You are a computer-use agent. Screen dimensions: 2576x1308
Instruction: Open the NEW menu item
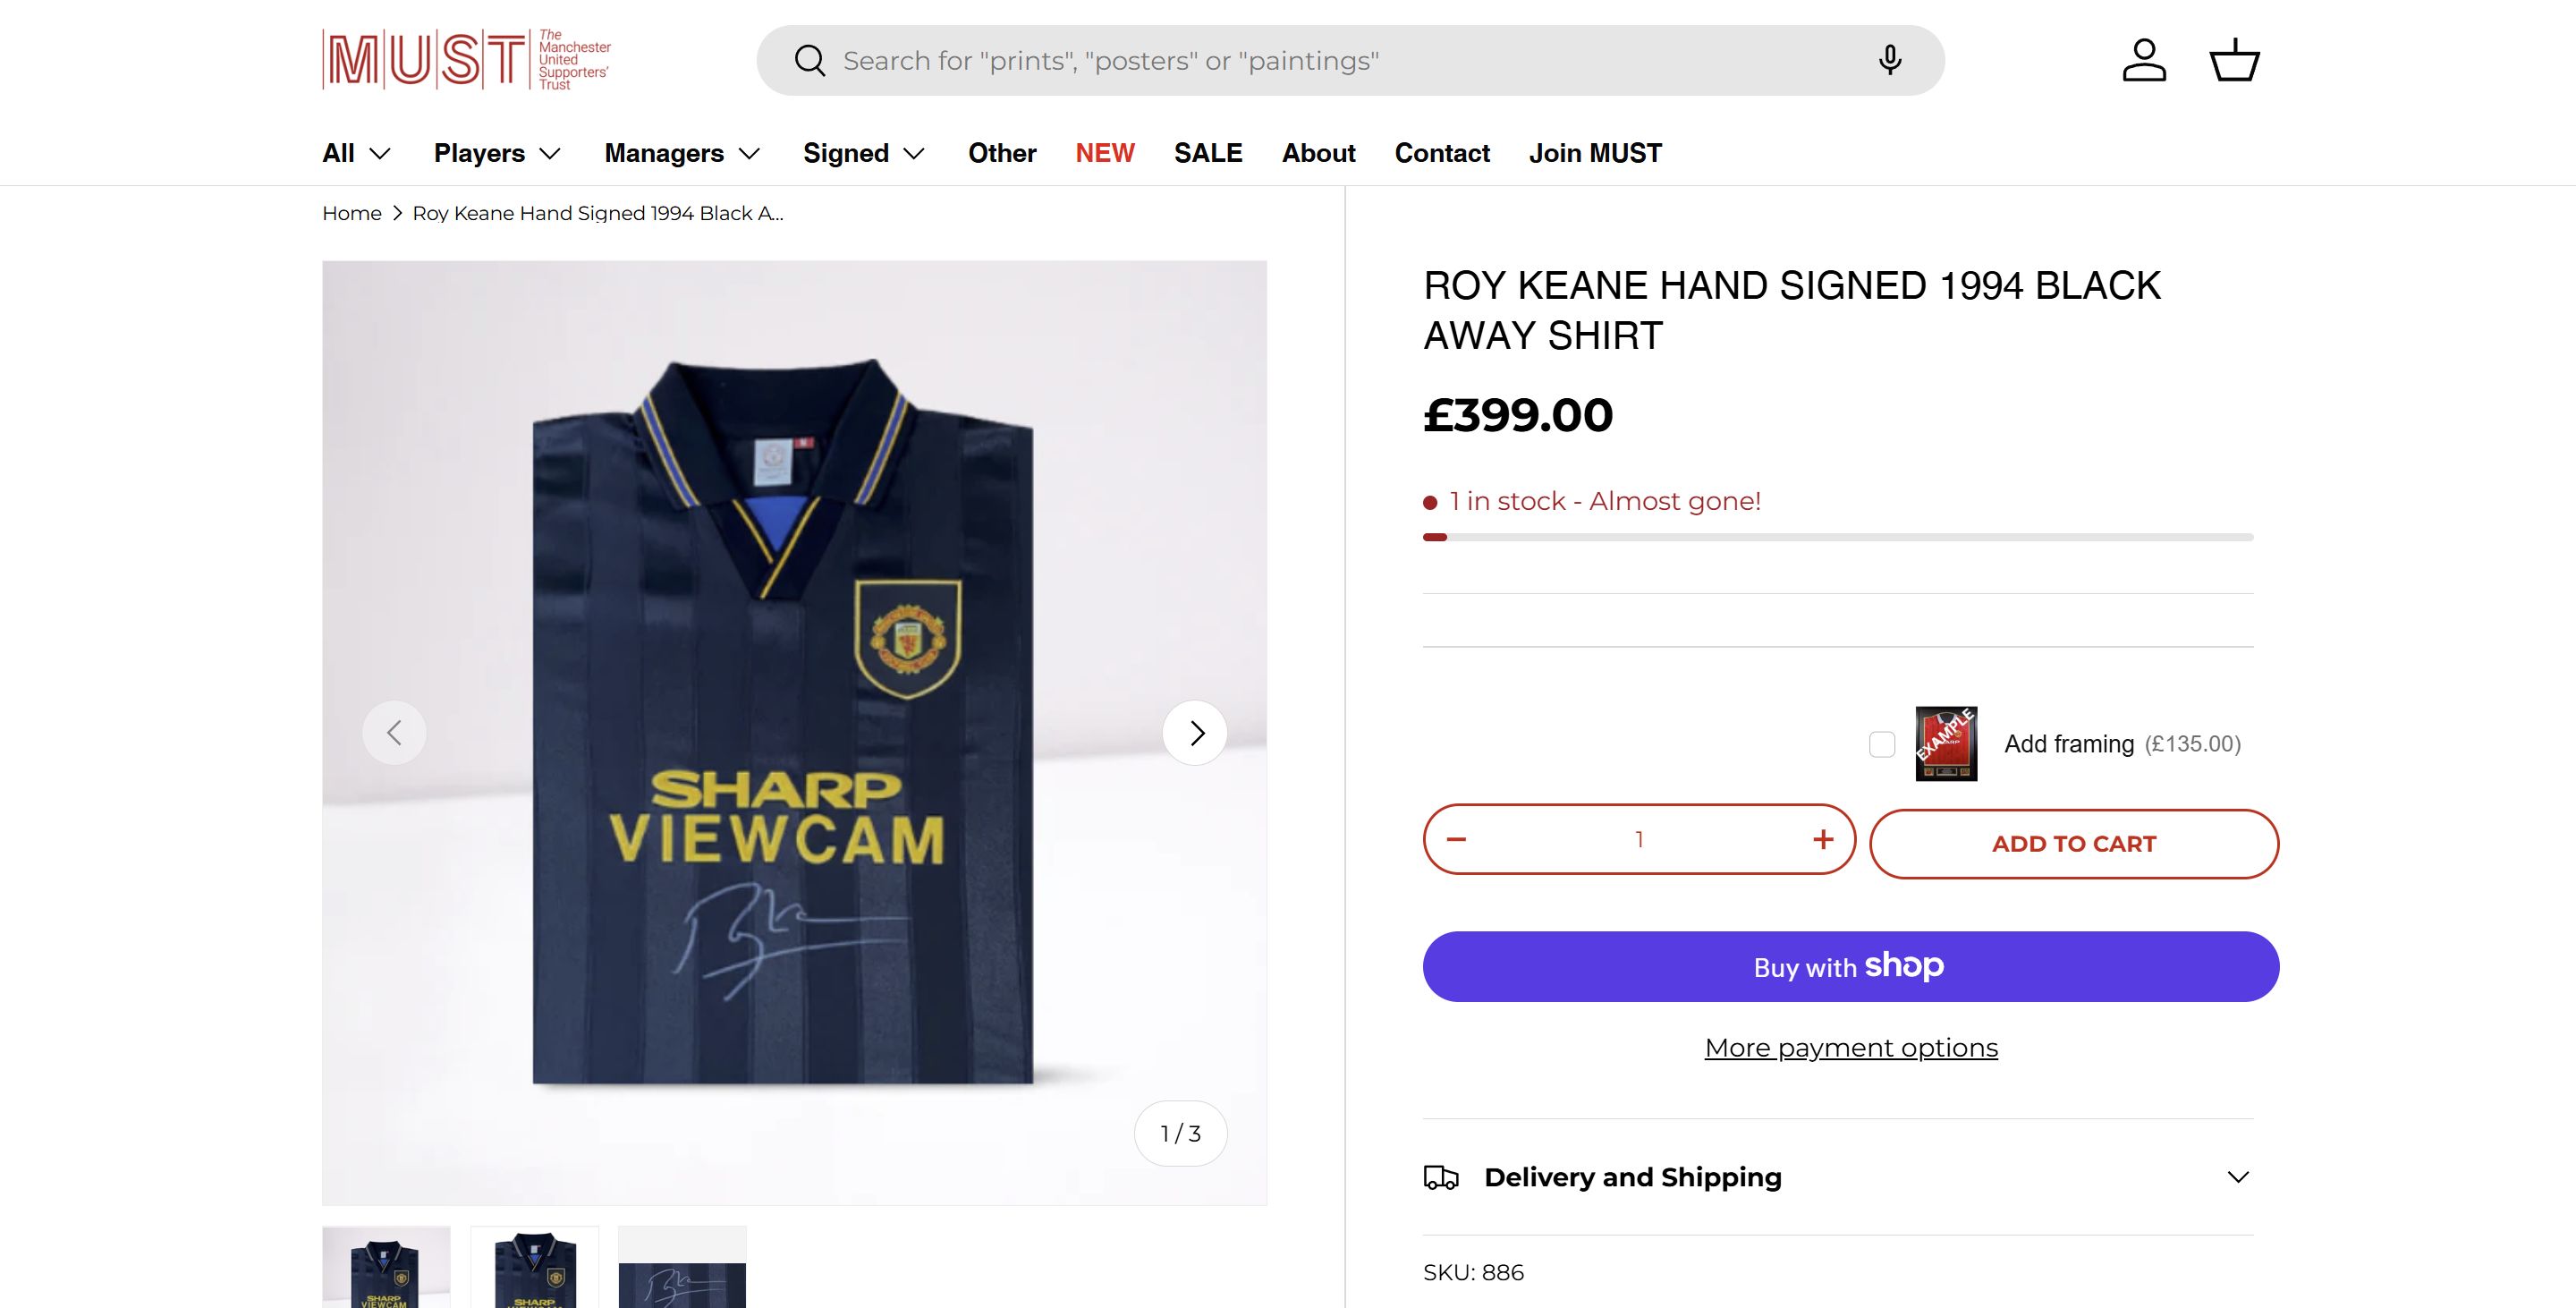[x=1104, y=153]
